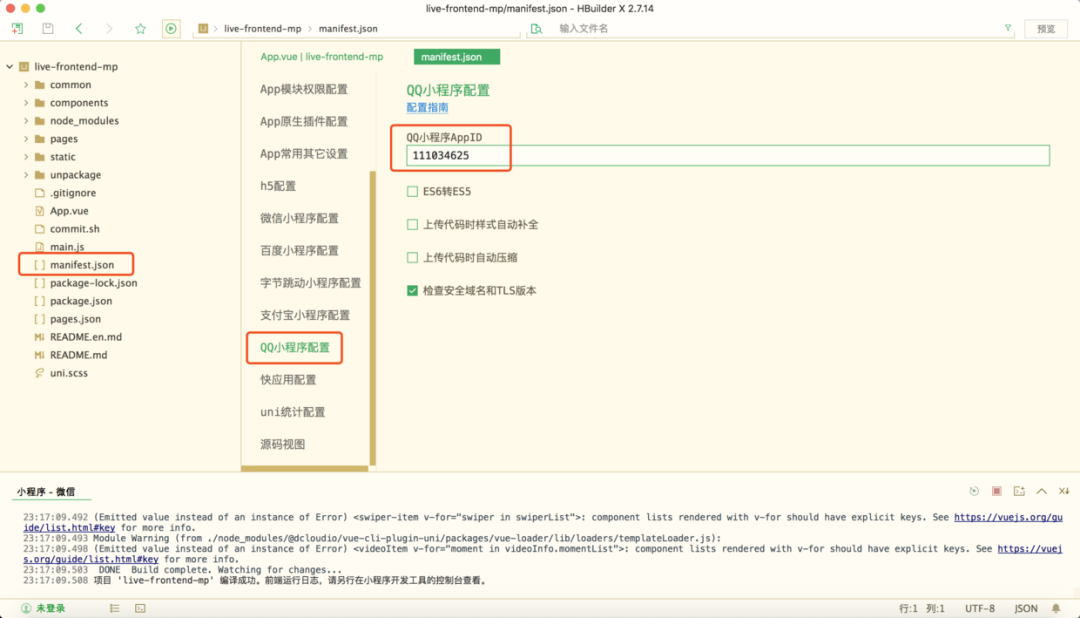
Task: Click the App.vue file icon
Action: click(39, 211)
